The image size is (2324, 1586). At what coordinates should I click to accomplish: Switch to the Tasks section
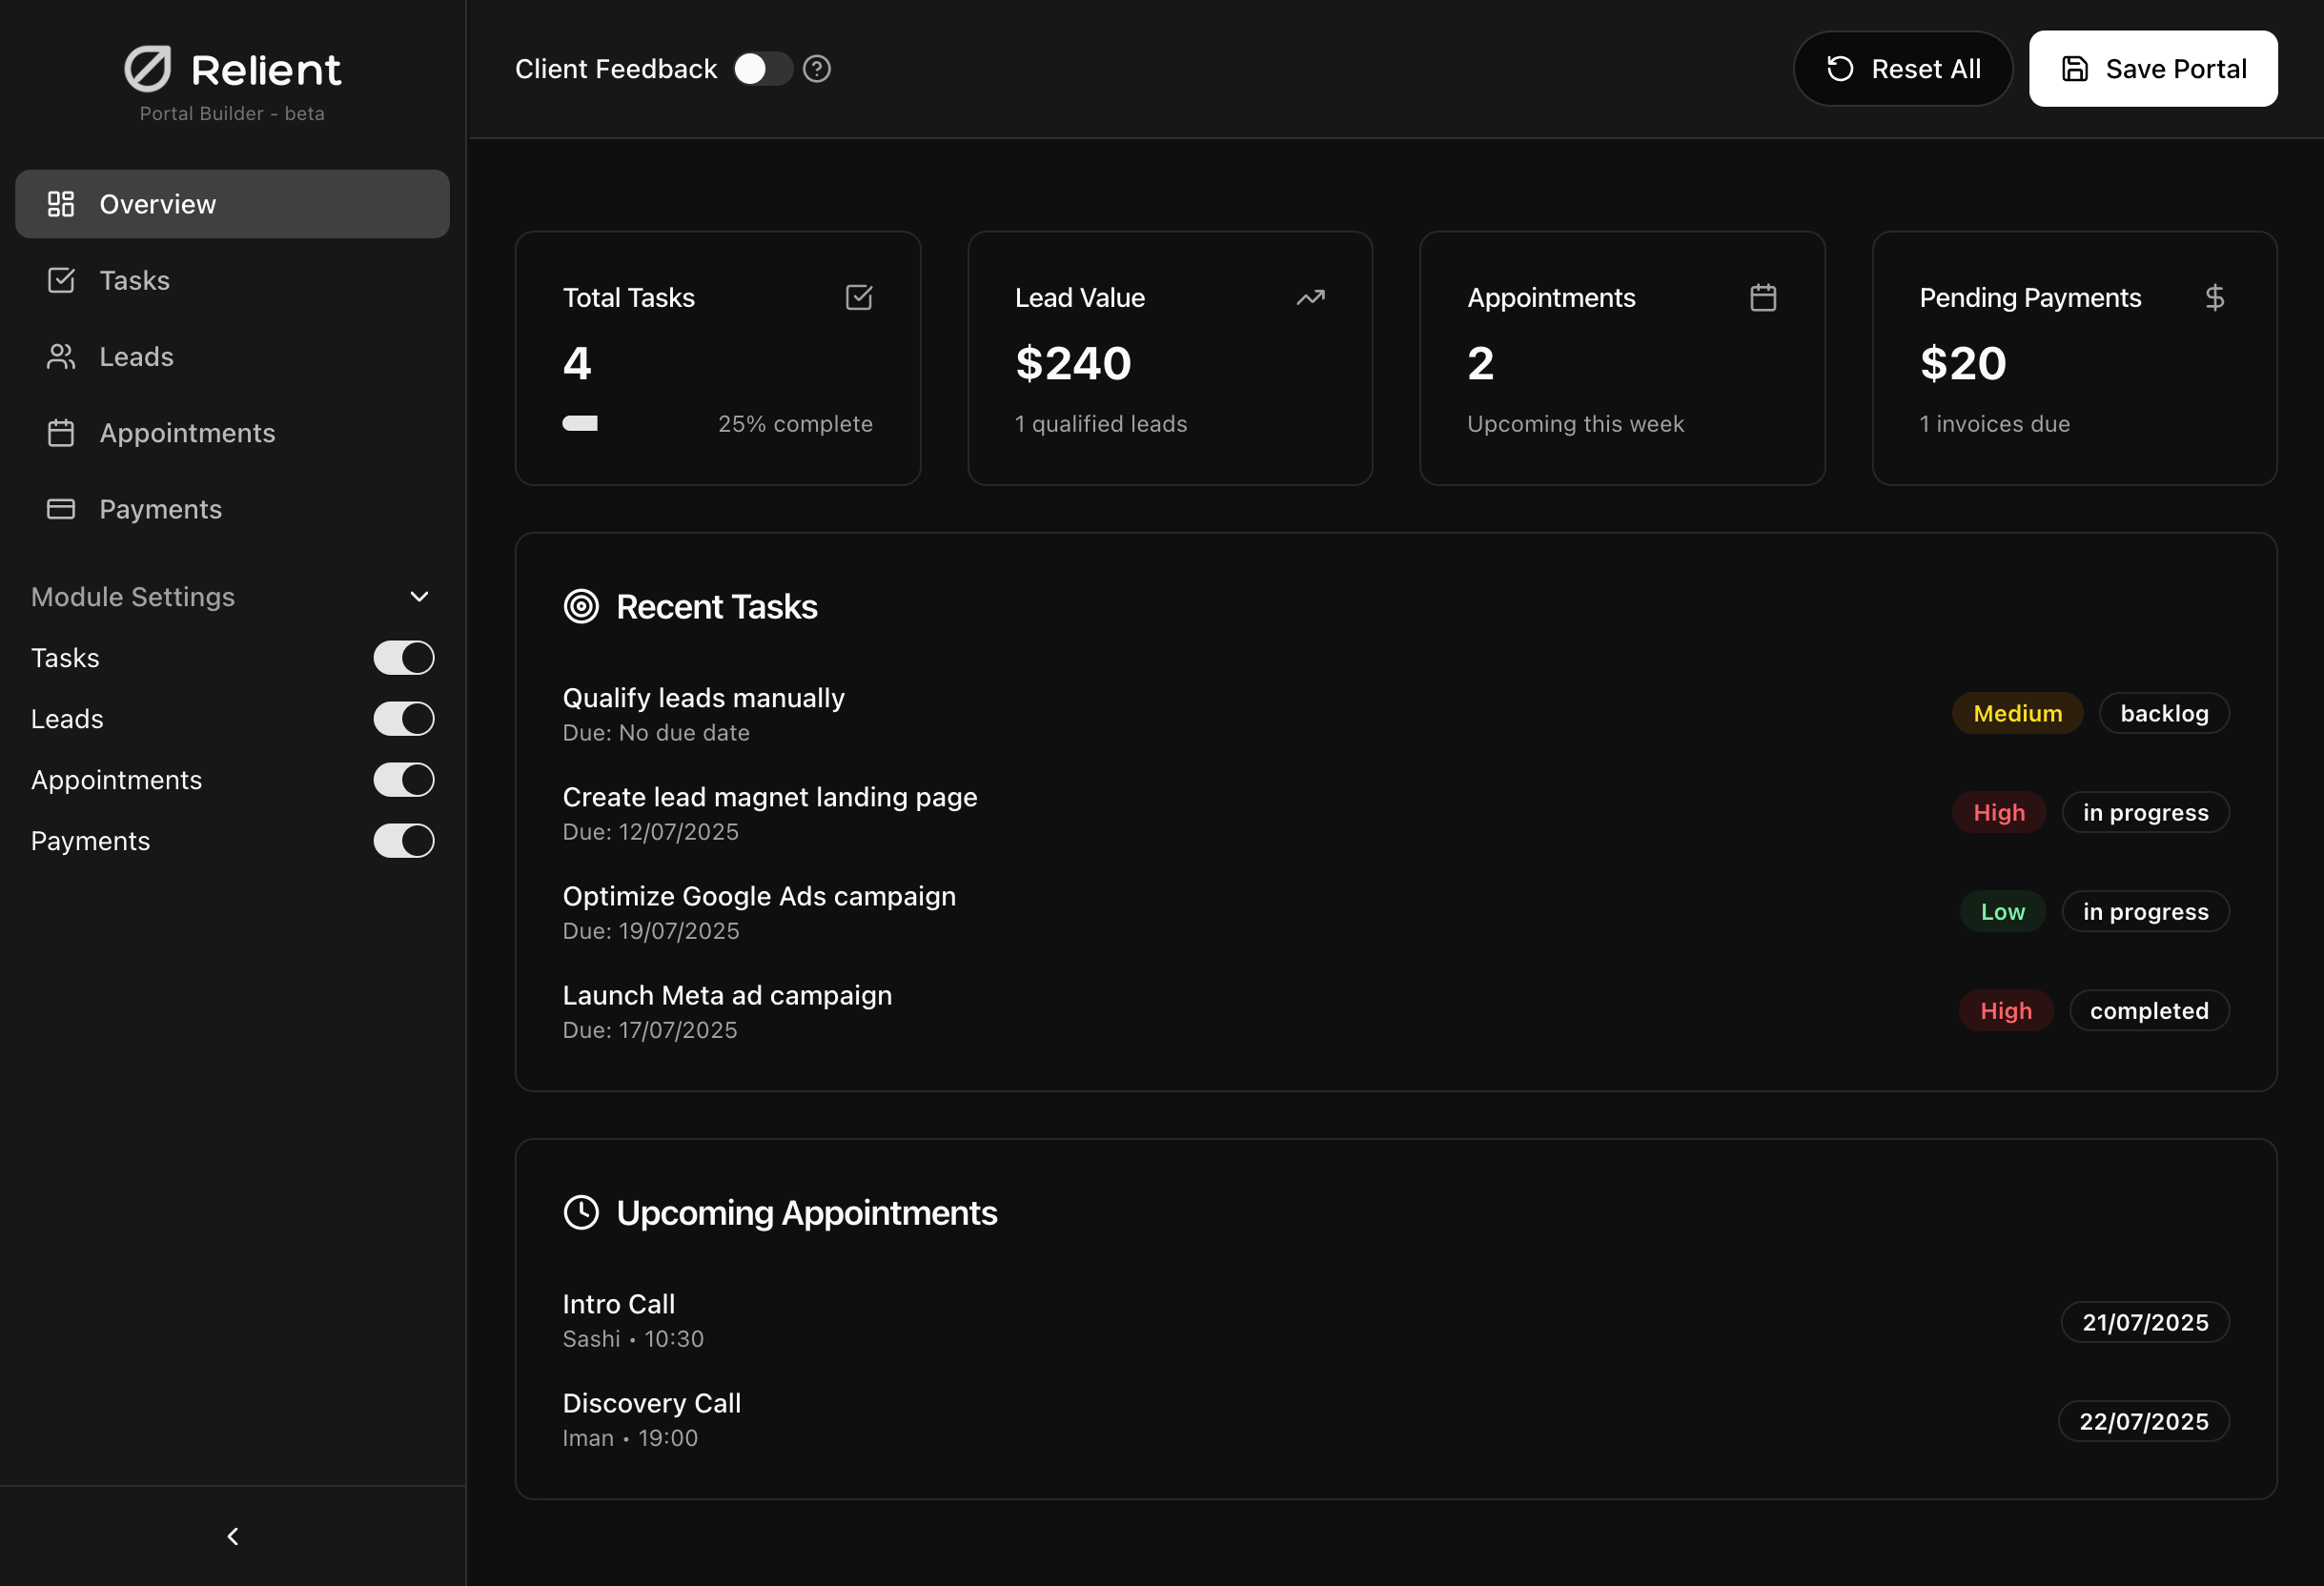pos(133,280)
